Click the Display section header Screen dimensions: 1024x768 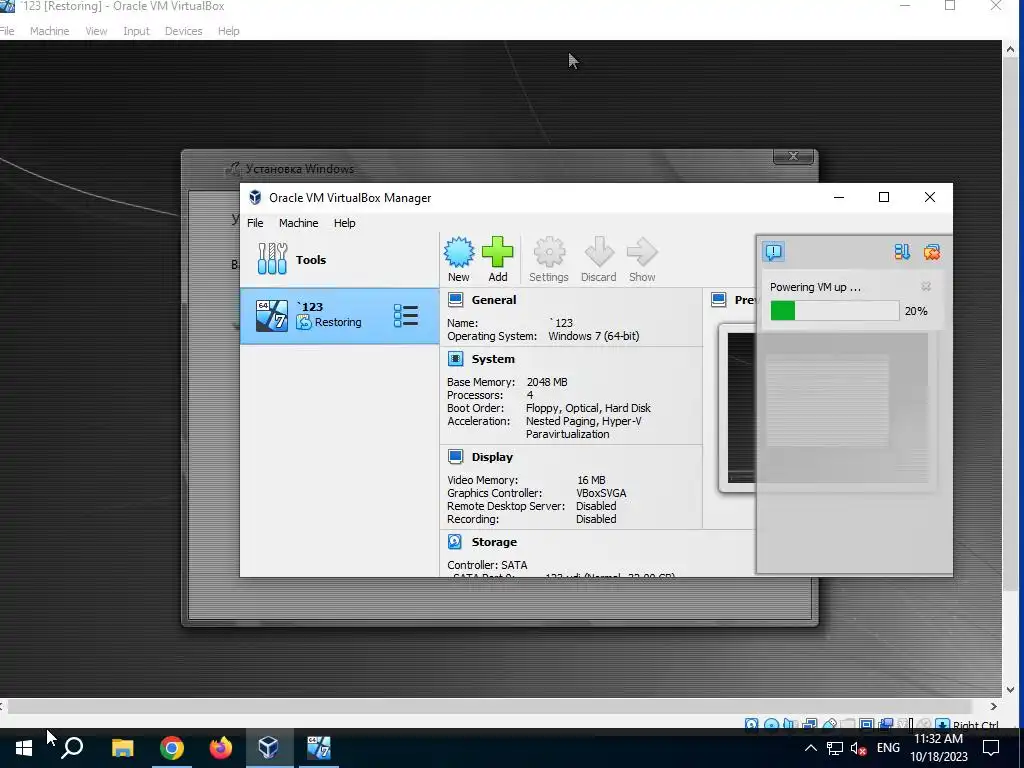click(x=492, y=456)
